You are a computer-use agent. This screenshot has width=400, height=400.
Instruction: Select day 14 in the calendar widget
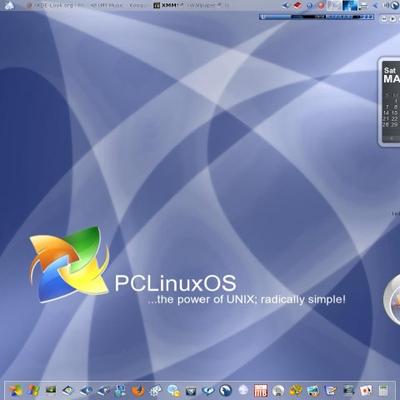tap(386, 113)
